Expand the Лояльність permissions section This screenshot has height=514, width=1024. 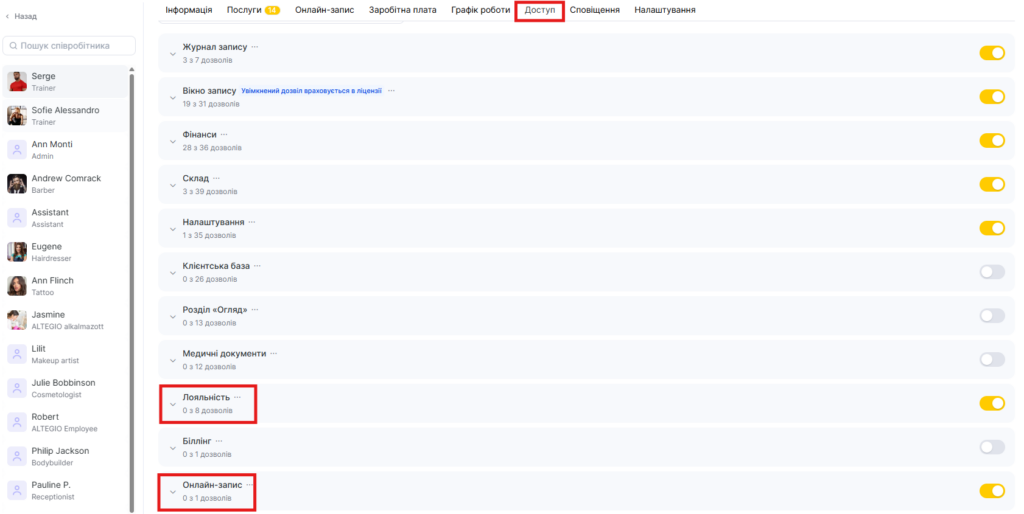point(173,404)
